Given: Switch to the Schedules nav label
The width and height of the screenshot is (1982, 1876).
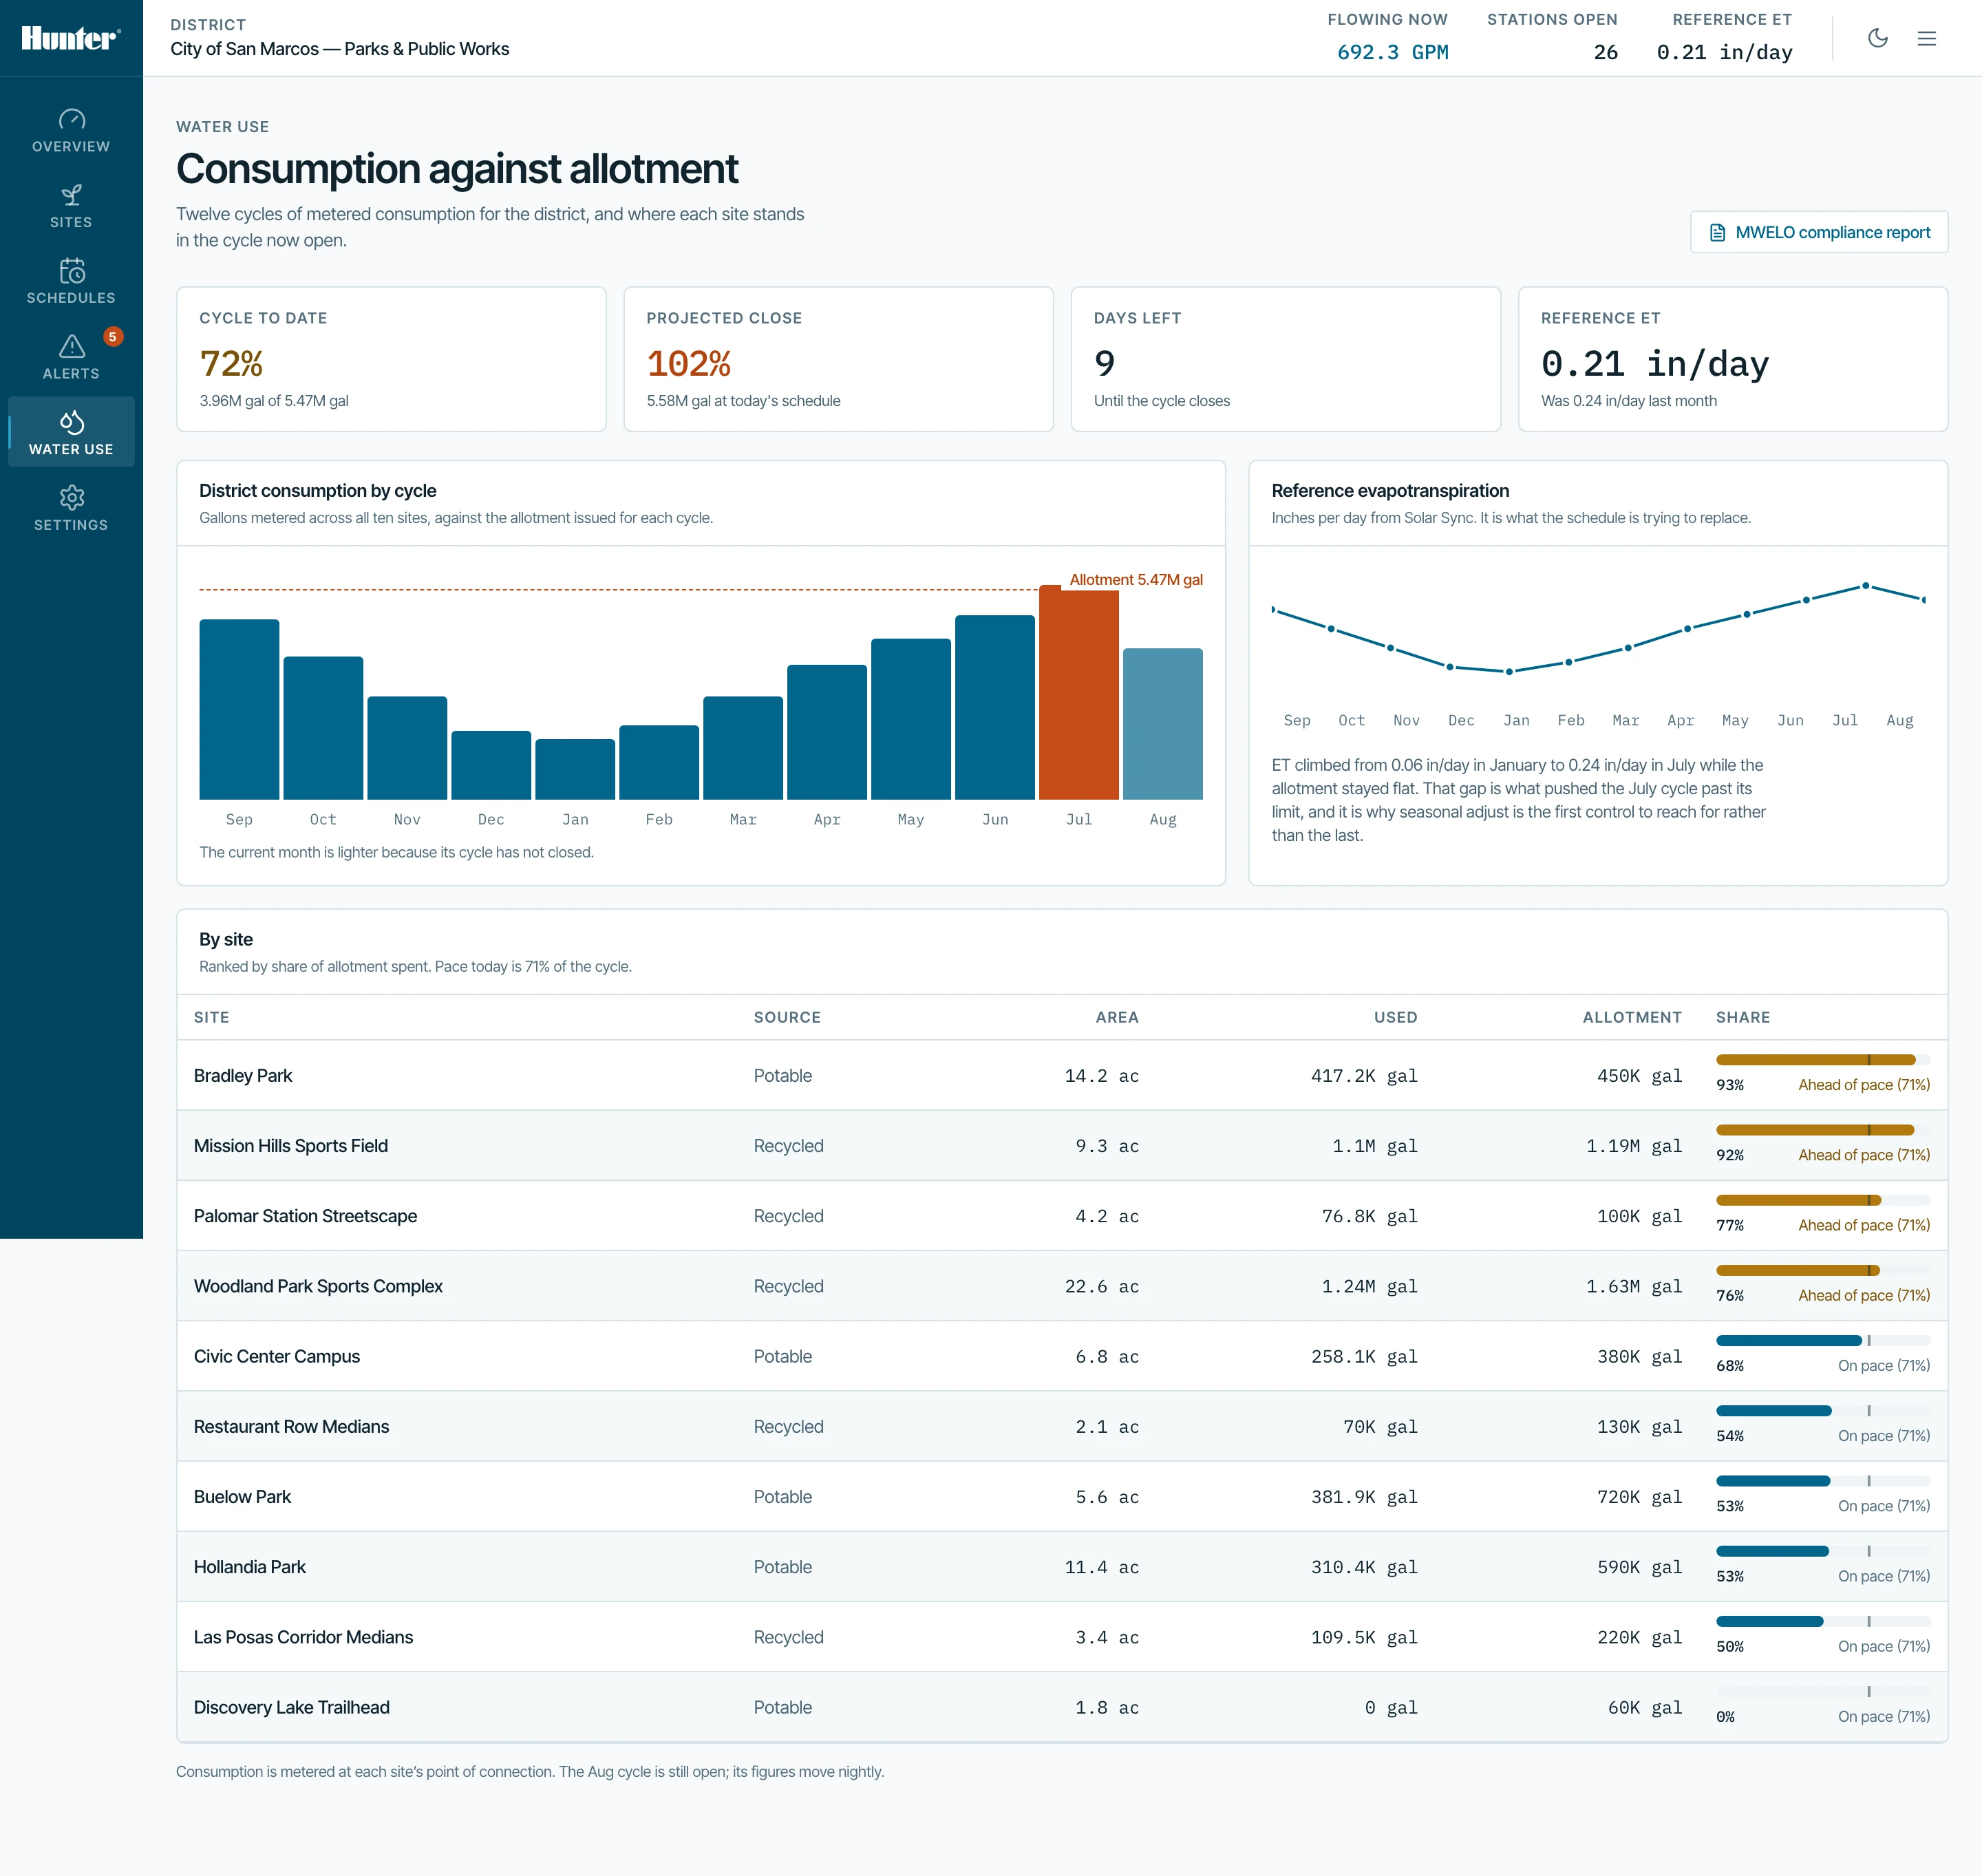Looking at the screenshot, I should coord(71,298).
